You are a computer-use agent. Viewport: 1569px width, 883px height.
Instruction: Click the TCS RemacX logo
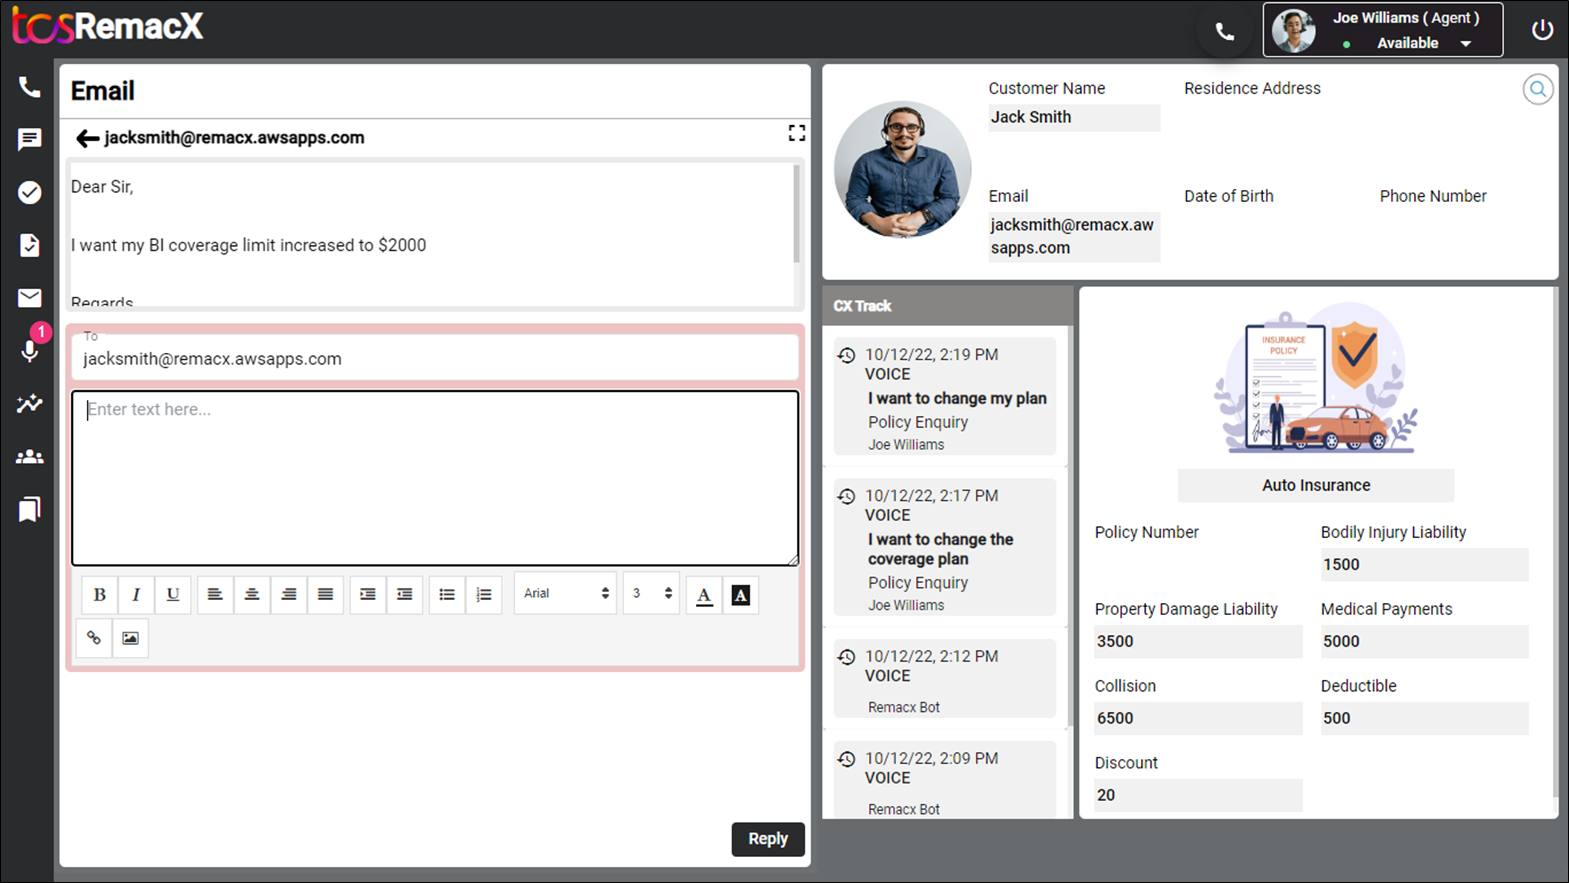[108, 27]
